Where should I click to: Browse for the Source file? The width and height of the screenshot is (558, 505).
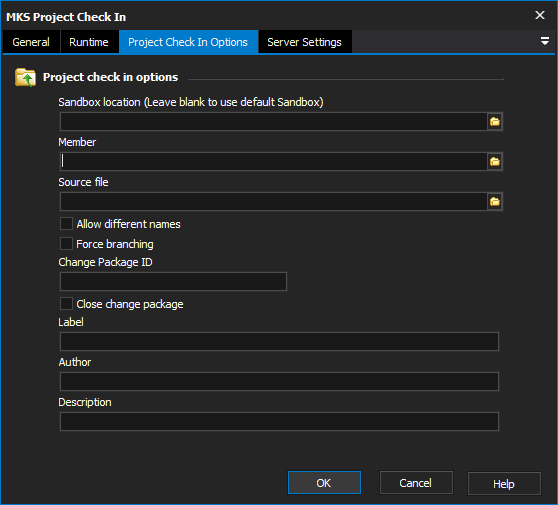click(495, 202)
